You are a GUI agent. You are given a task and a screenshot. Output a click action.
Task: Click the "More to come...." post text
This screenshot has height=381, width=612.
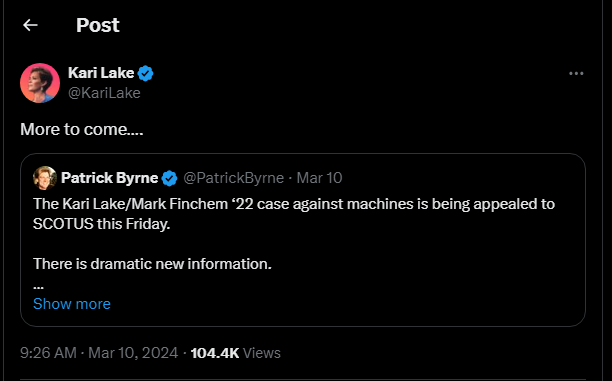[x=82, y=129]
